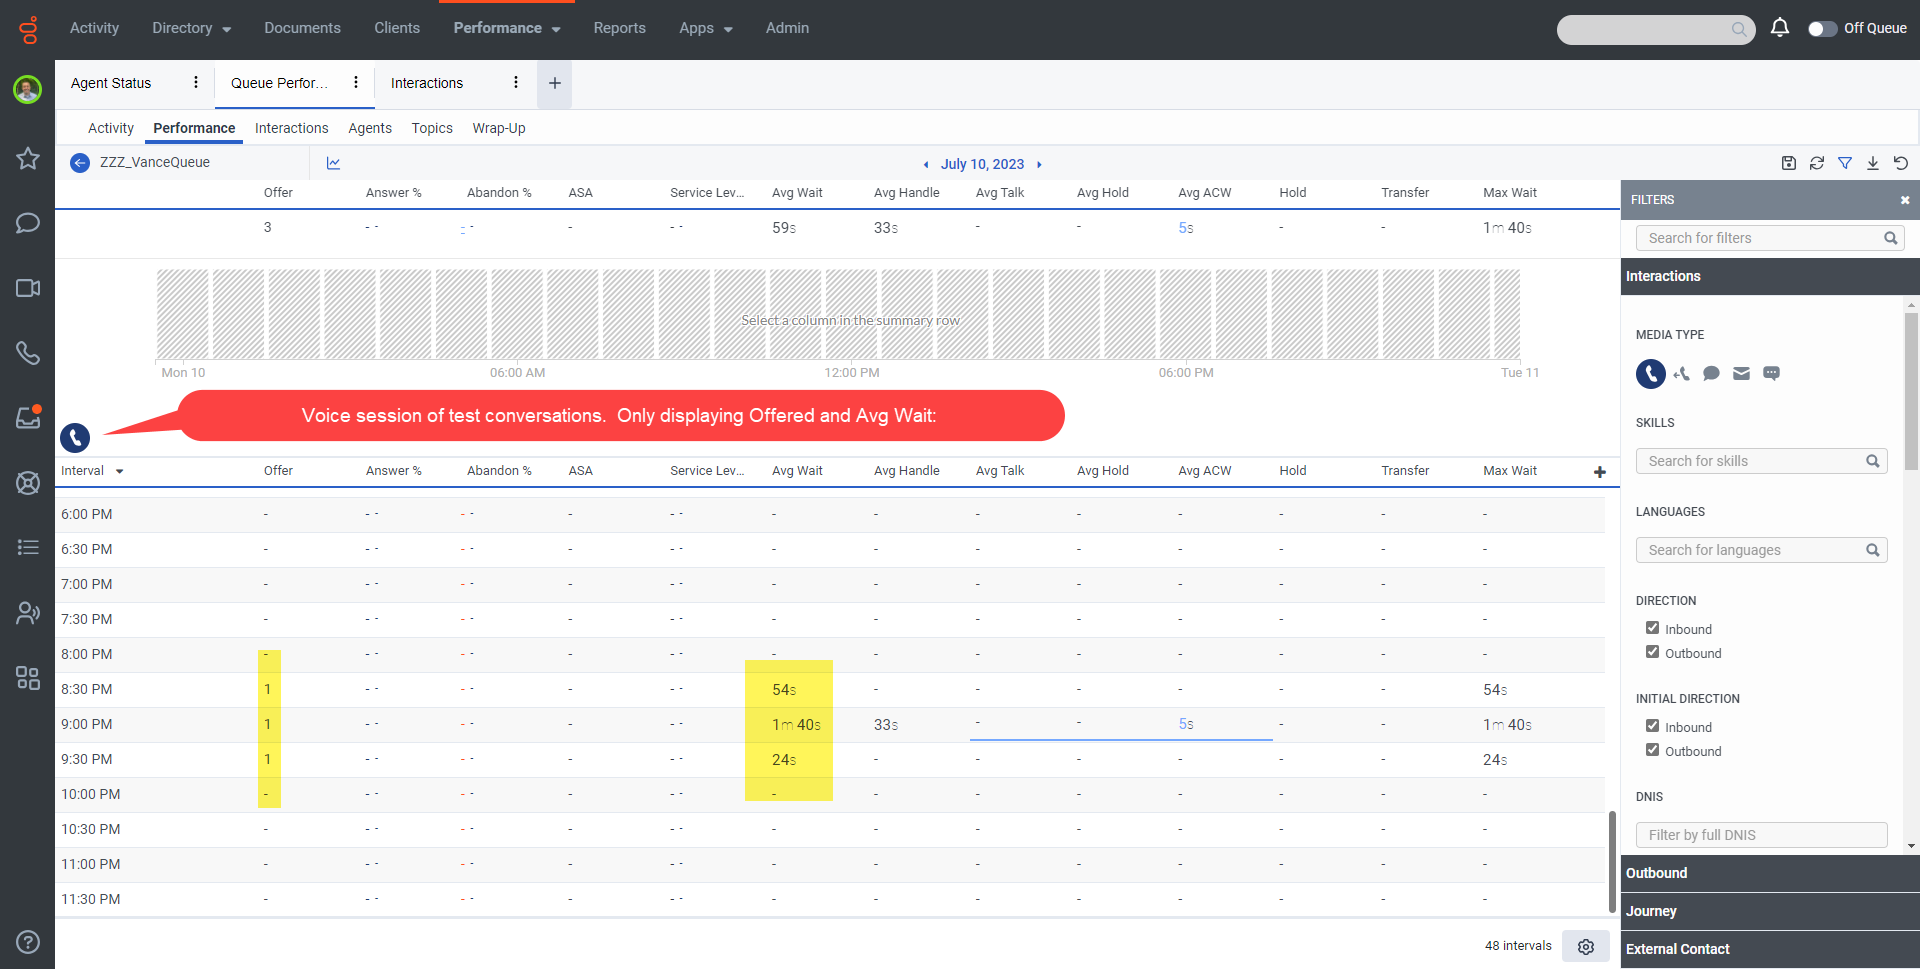This screenshot has width=1920, height=969.
Task: Open favorites star in left sidebar
Action: pyautogui.click(x=28, y=158)
